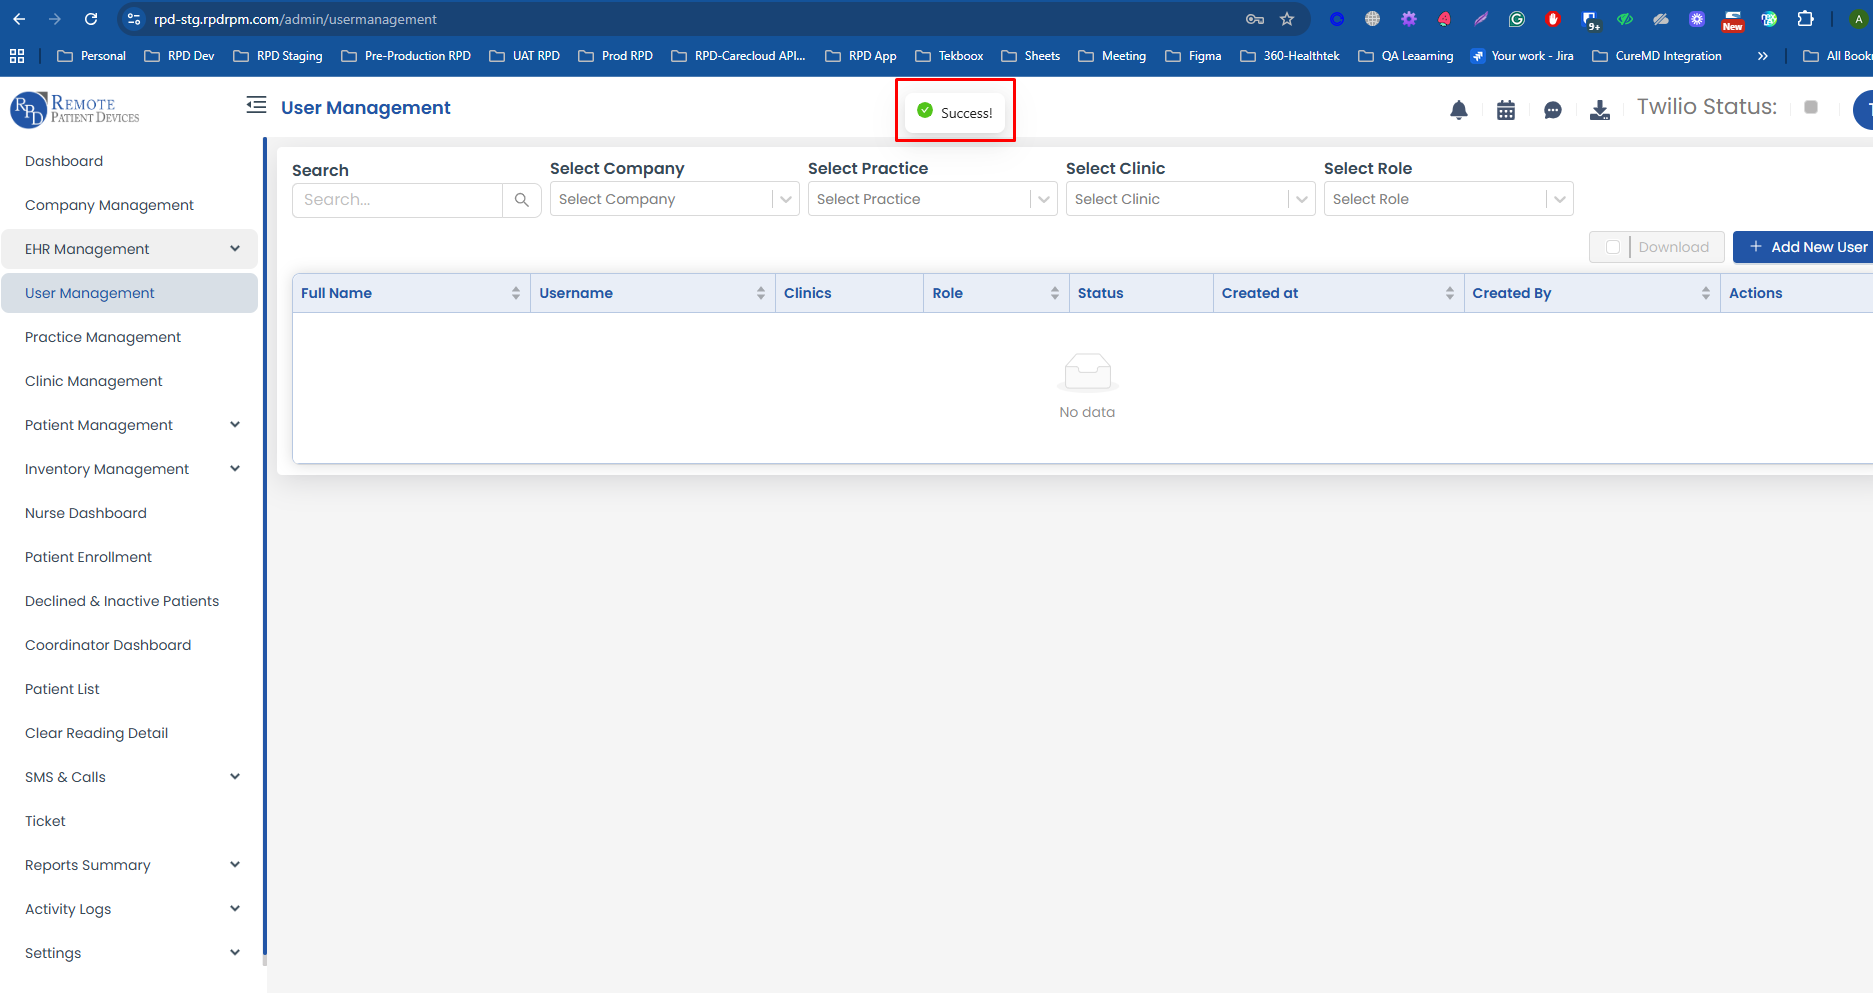
Task: Tick the checkbox beside Download
Action: point(1612,247)
